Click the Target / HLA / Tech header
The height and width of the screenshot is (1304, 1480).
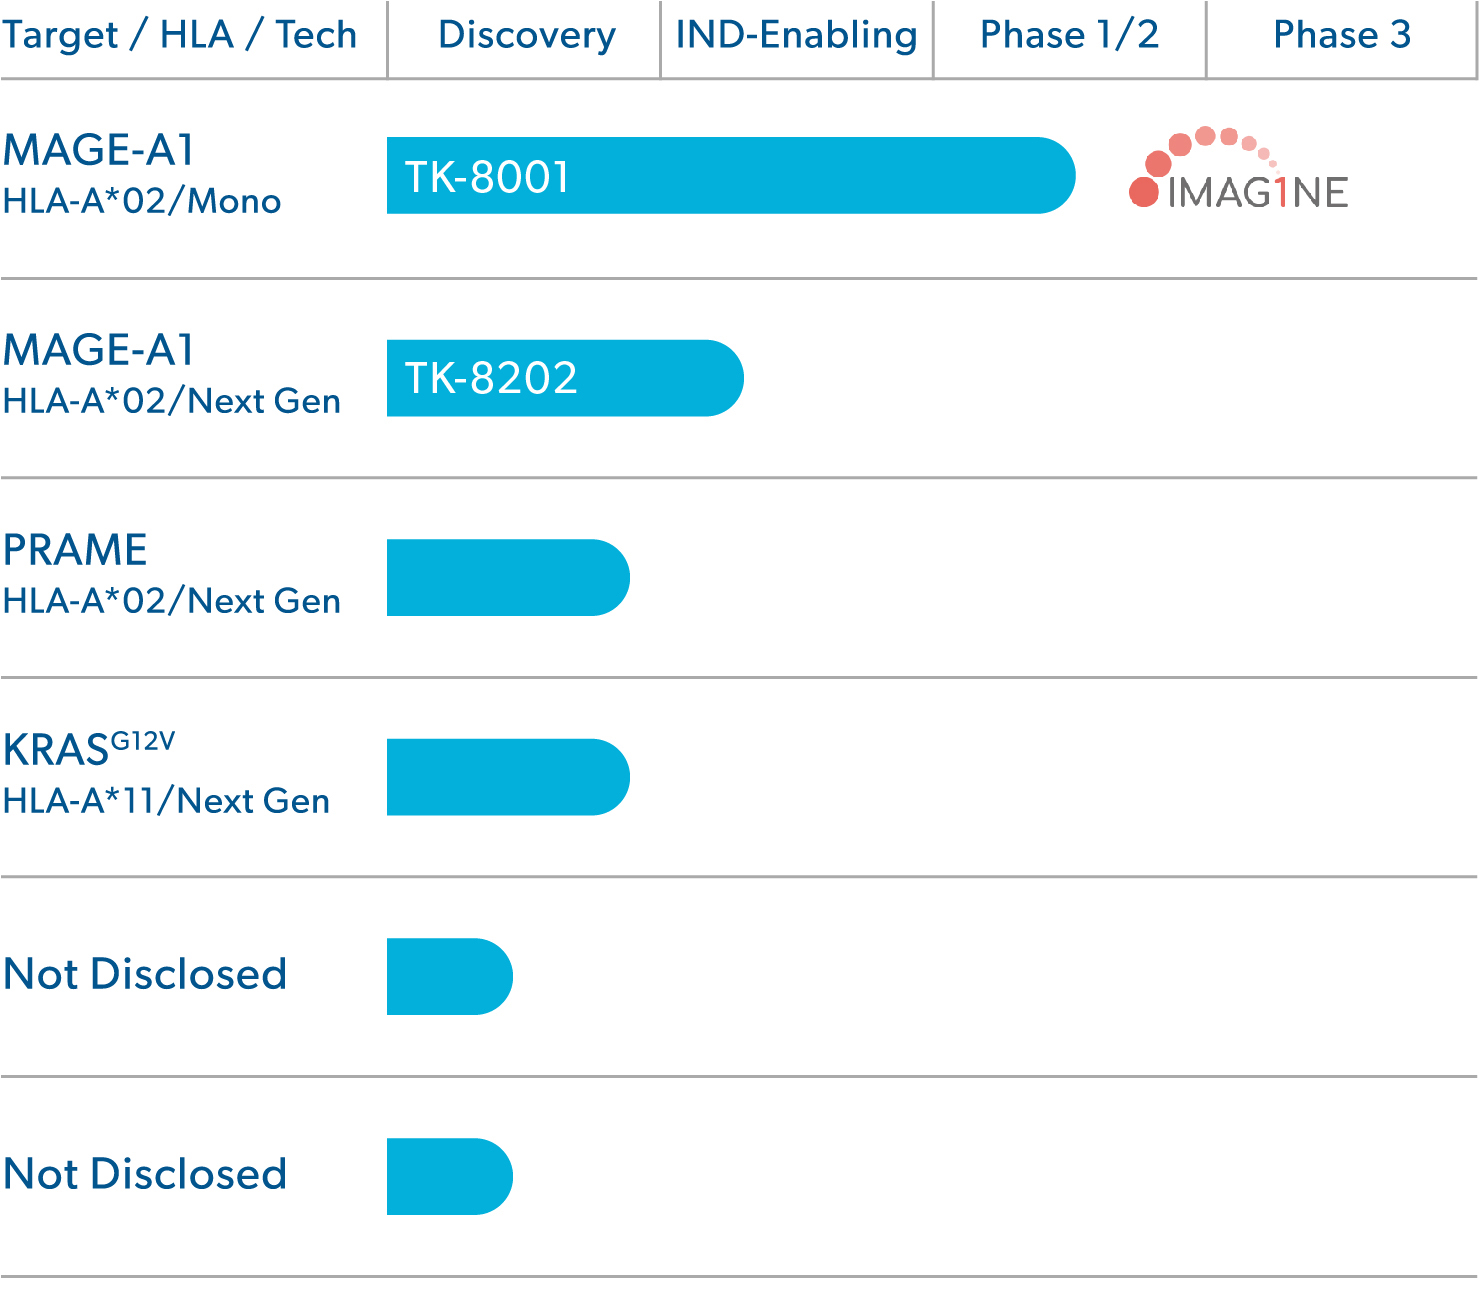(x=180, y=35)
